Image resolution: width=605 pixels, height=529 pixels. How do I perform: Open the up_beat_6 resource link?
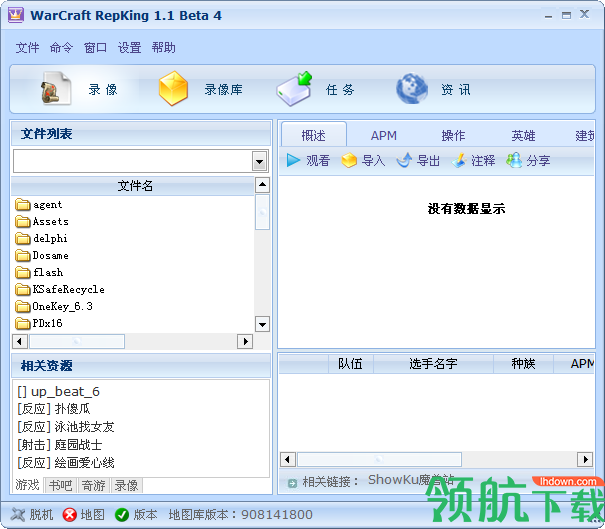pos(58,392)
